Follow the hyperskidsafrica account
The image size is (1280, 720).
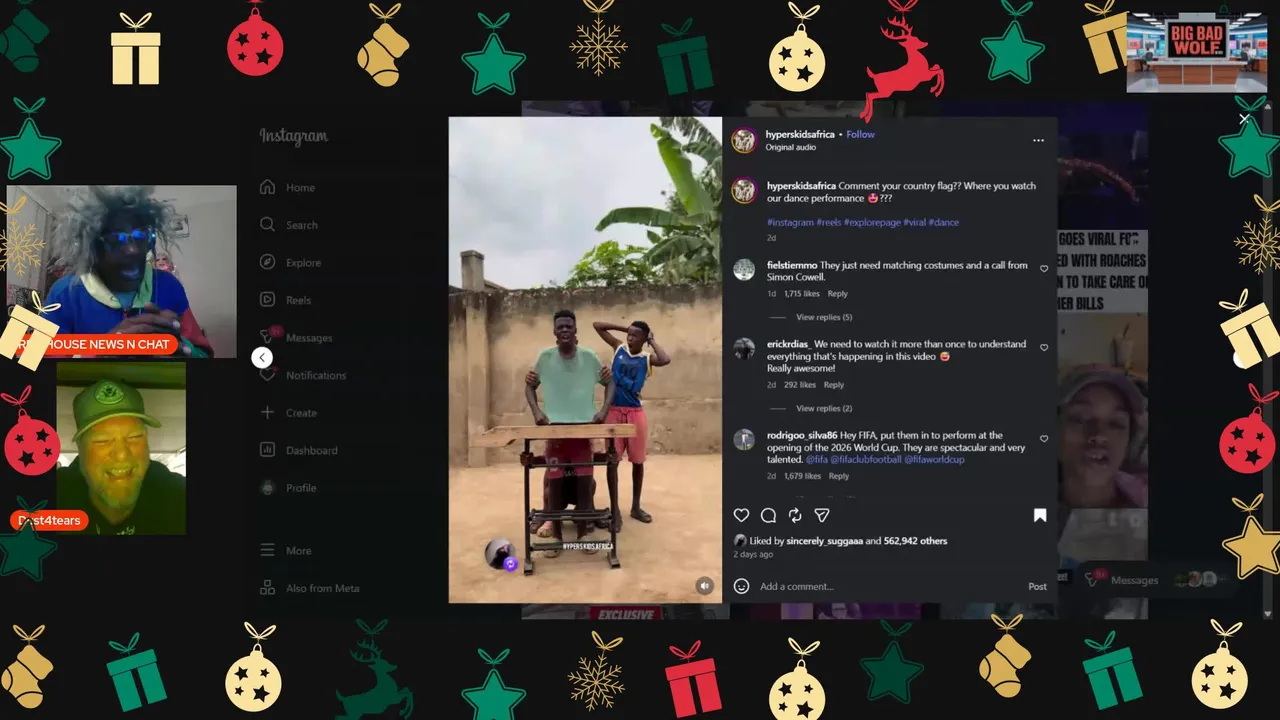pos(860,134)
